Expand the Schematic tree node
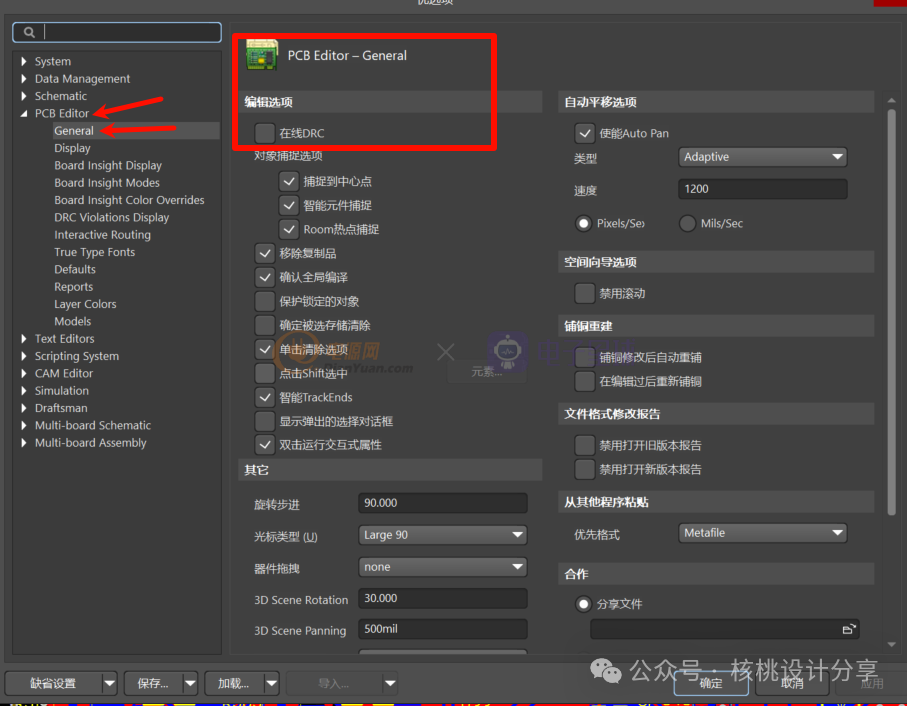 point(23,96)
